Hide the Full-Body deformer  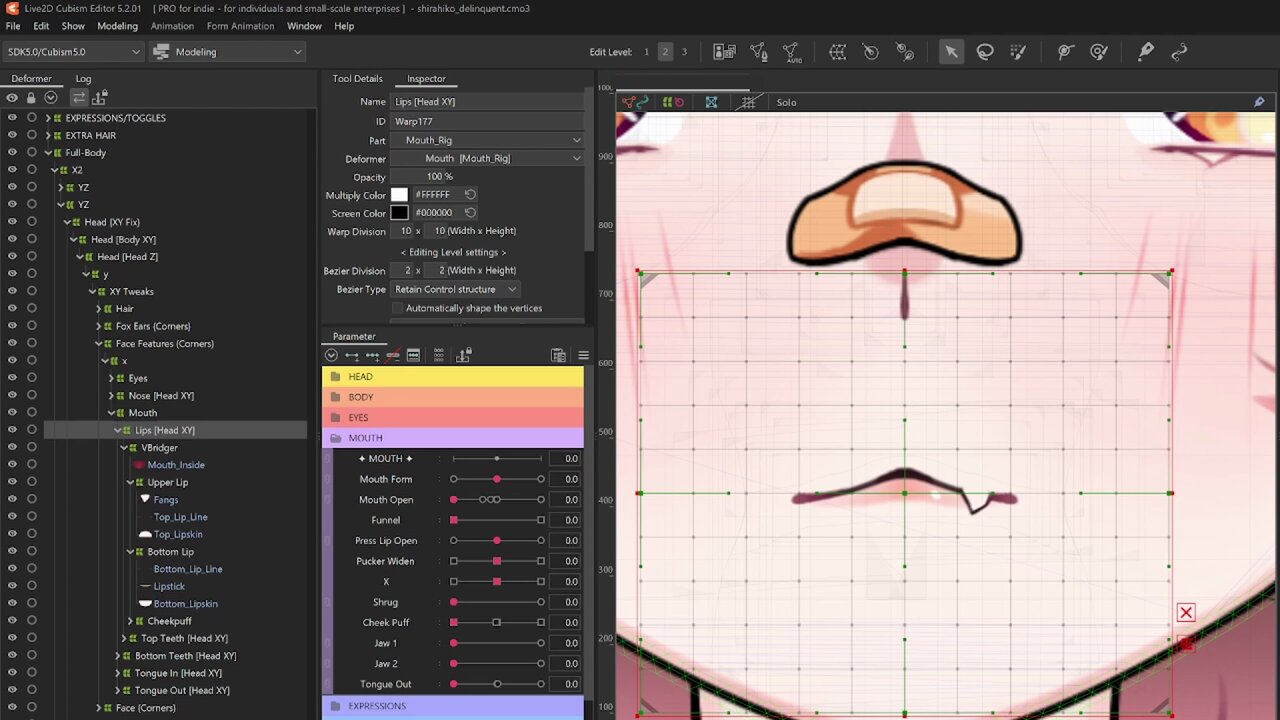(12, 152)
